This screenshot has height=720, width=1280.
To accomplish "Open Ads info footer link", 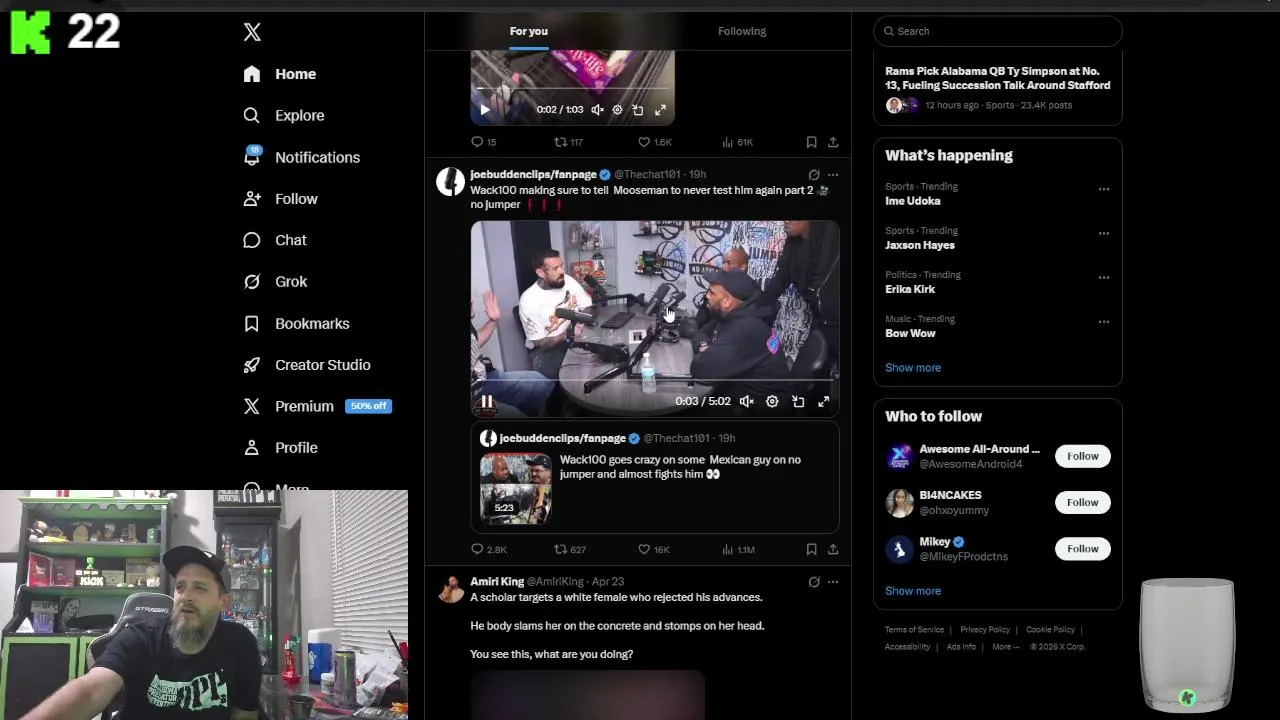I will [x=961, y=647].
